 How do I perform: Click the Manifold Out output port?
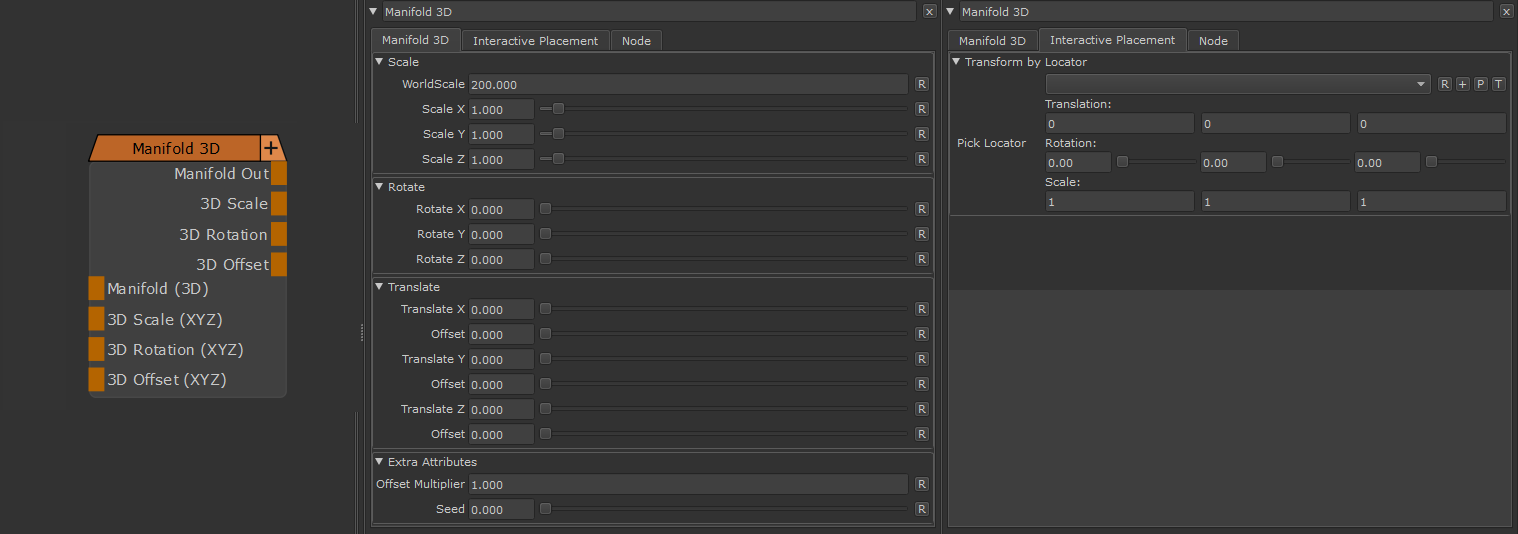279,173
